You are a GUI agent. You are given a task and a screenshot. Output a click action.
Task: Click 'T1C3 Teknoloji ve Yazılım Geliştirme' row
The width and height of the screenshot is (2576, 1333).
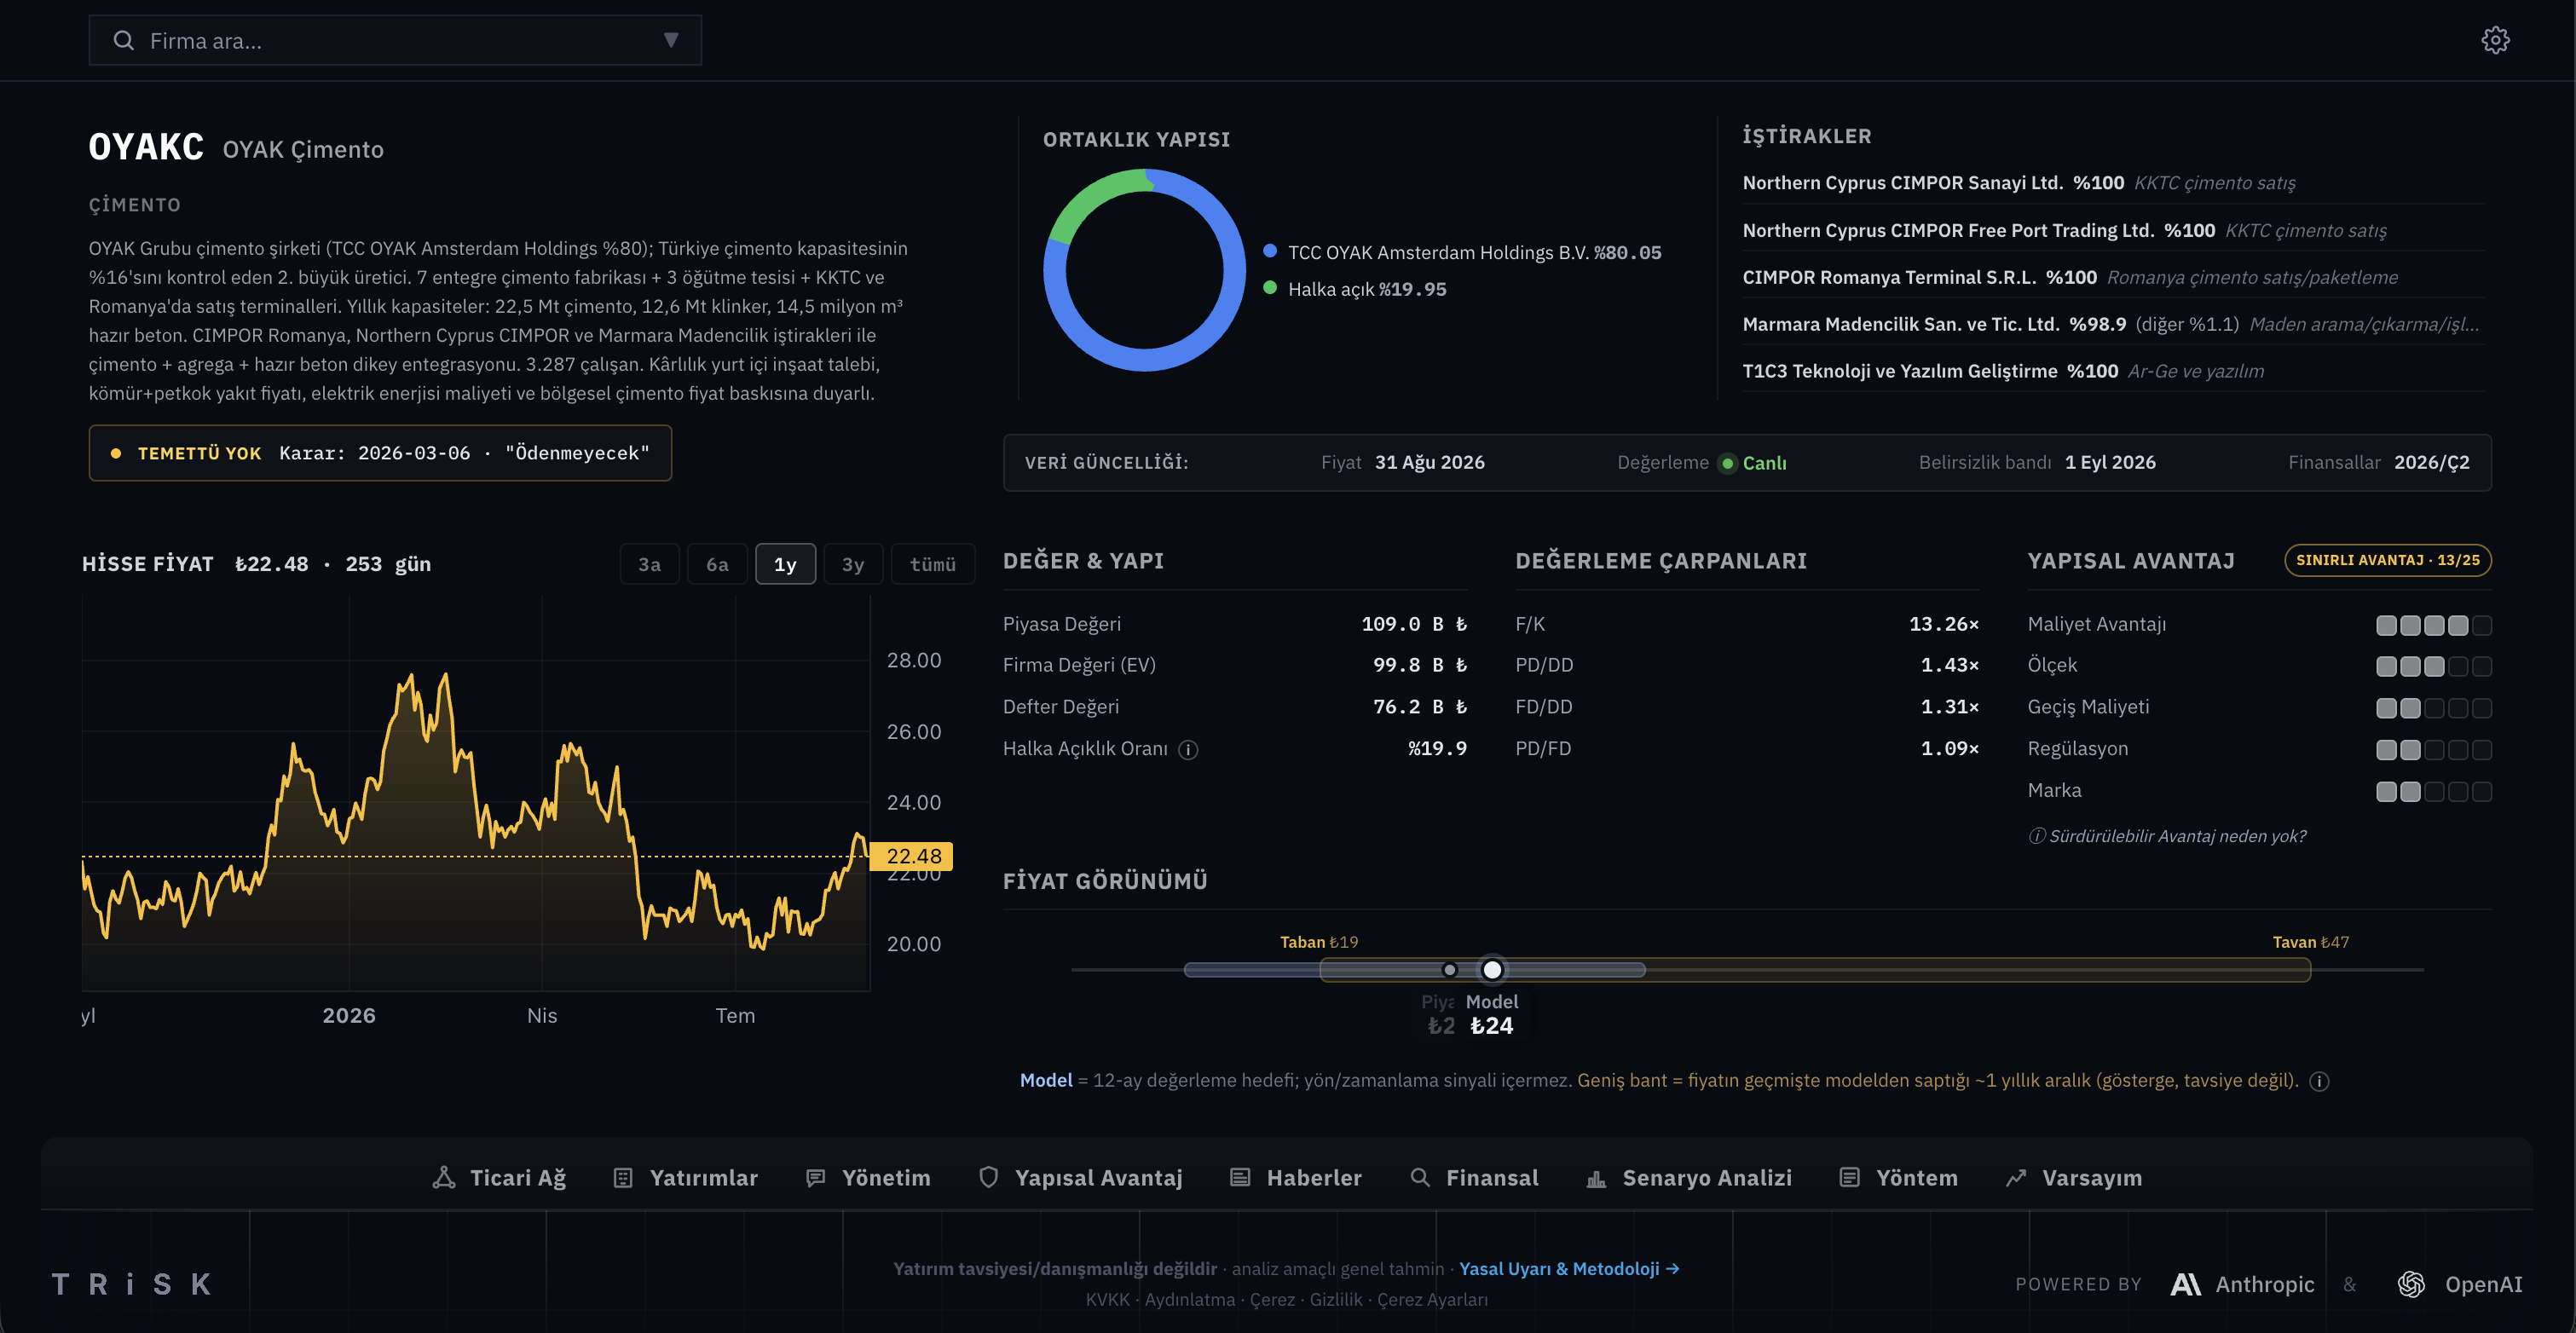tap(2113, 371)
